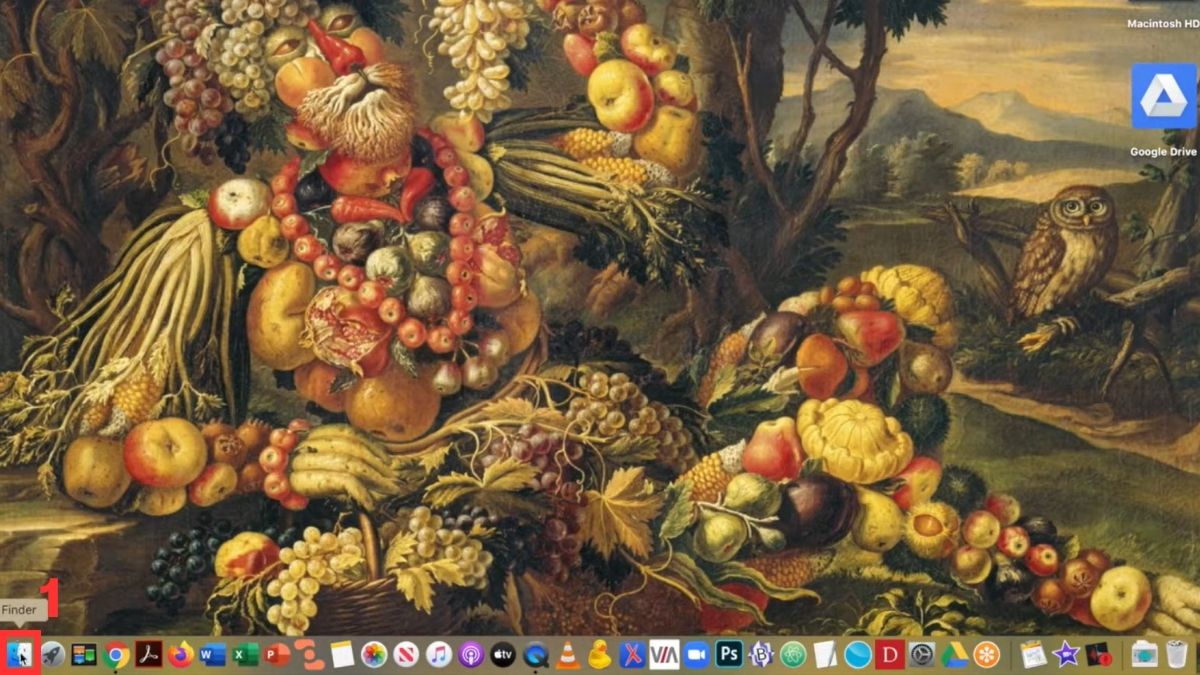This screenshot has height=675, width=1200.
Task: Launch Launchpad from the Dock
Action: pyautogui.click(x=53, y=655)
